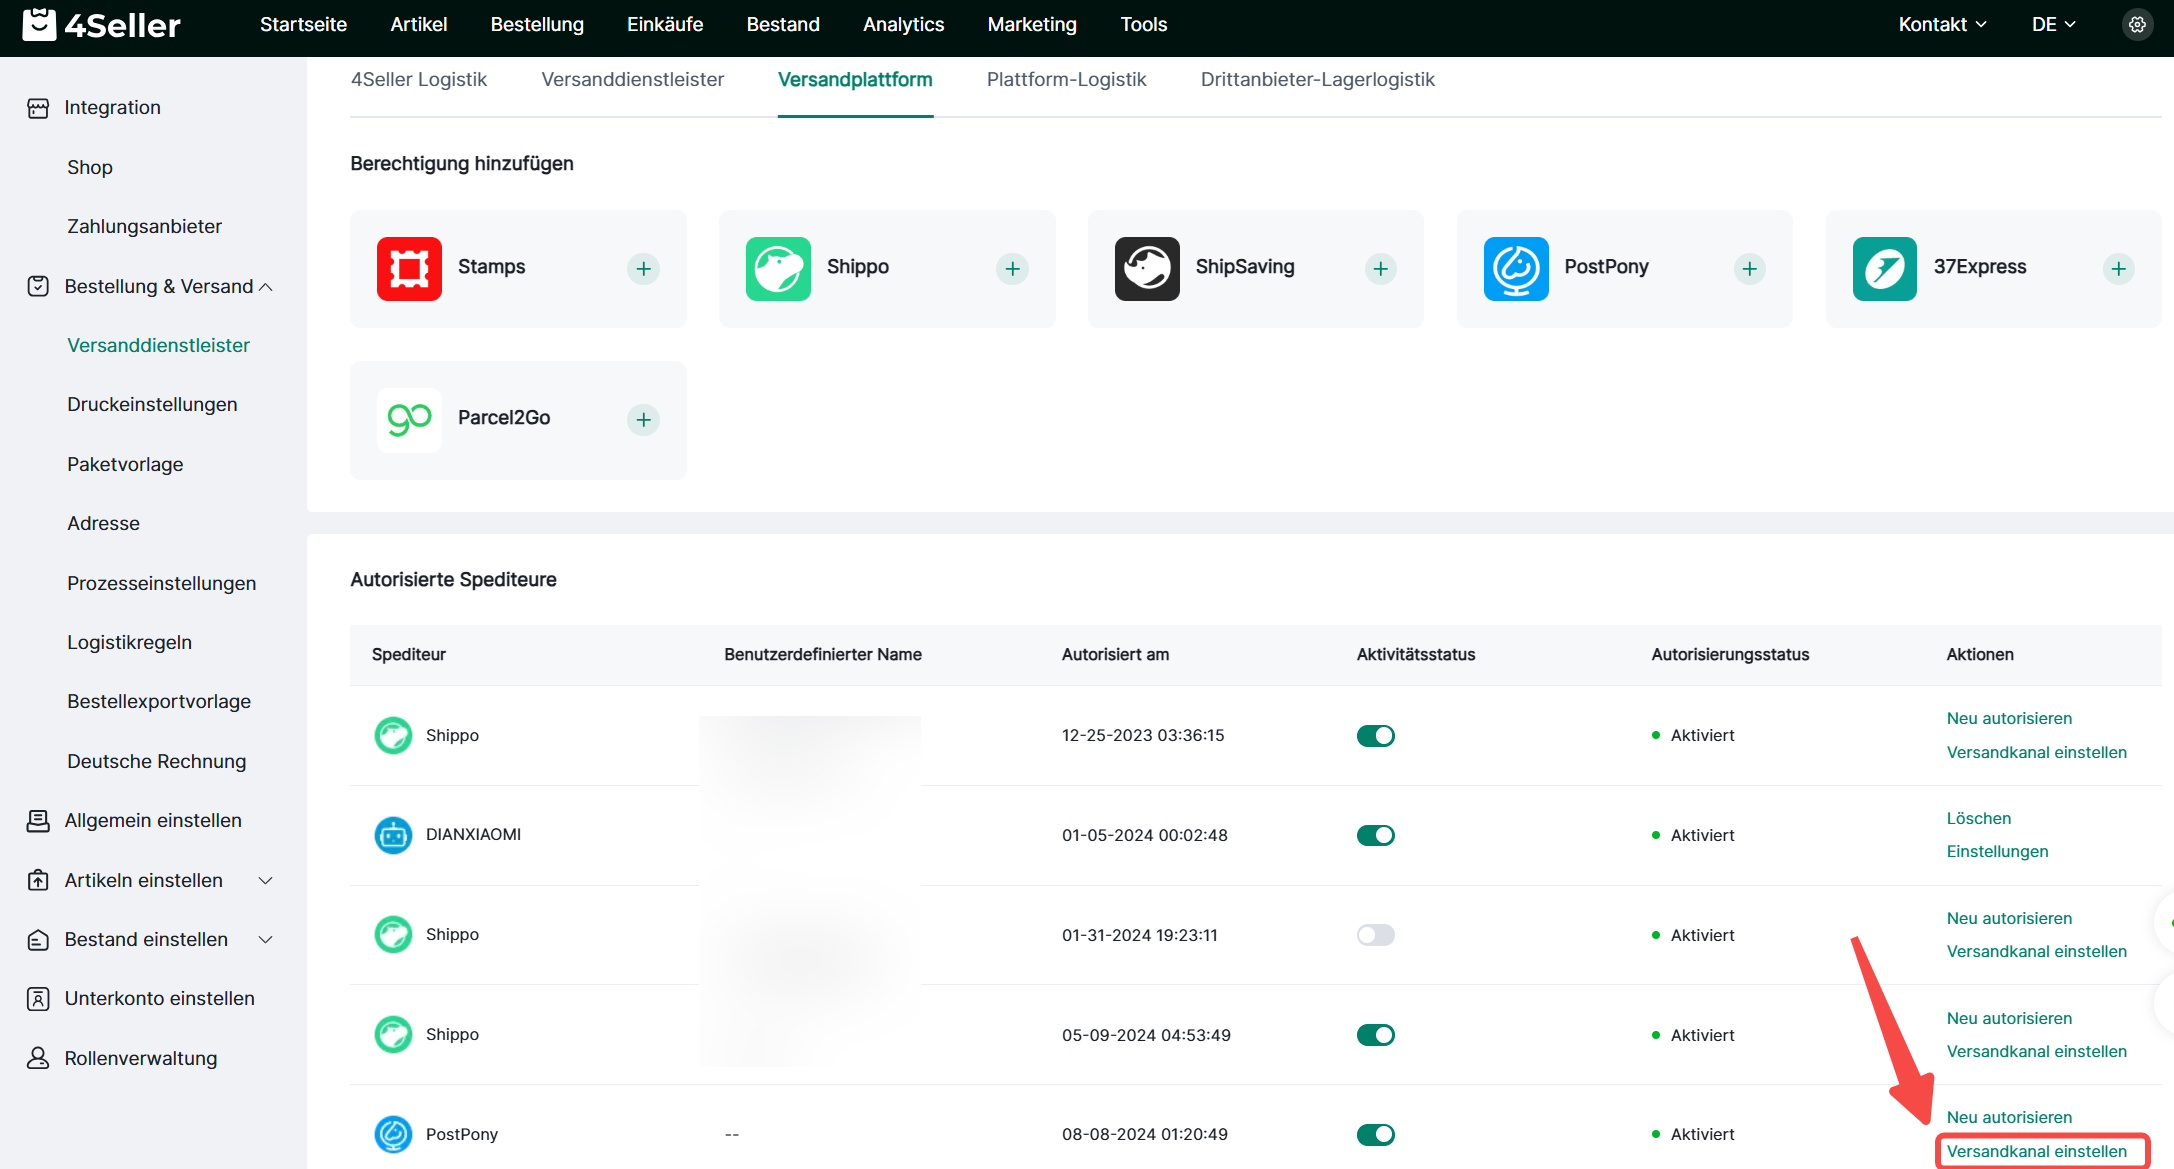The image size is (2174, 1169).
Task: Add Shippo authorization via plus icon
Action: click(x=1012, y=268)
